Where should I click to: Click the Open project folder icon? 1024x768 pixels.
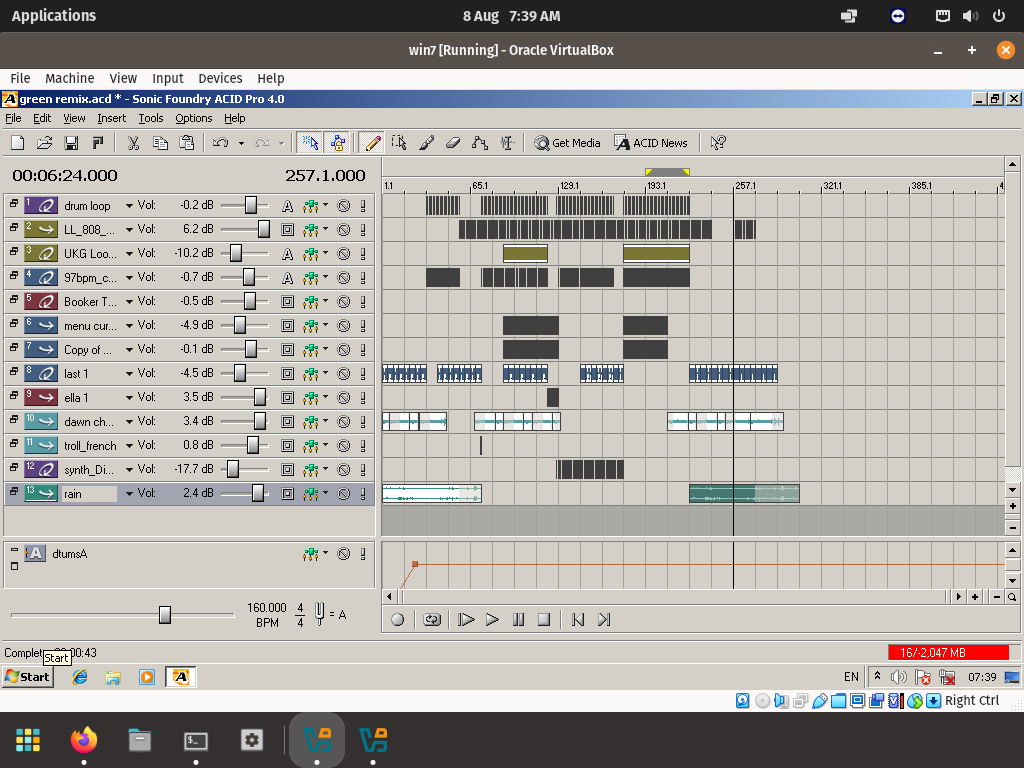[x=44, y=142]
